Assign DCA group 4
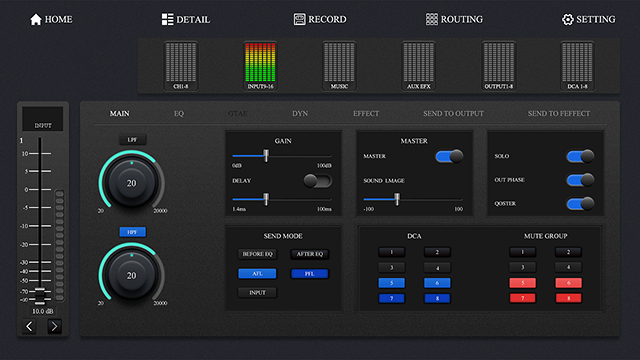Screen dimensions: 640x360 (437, 267)
